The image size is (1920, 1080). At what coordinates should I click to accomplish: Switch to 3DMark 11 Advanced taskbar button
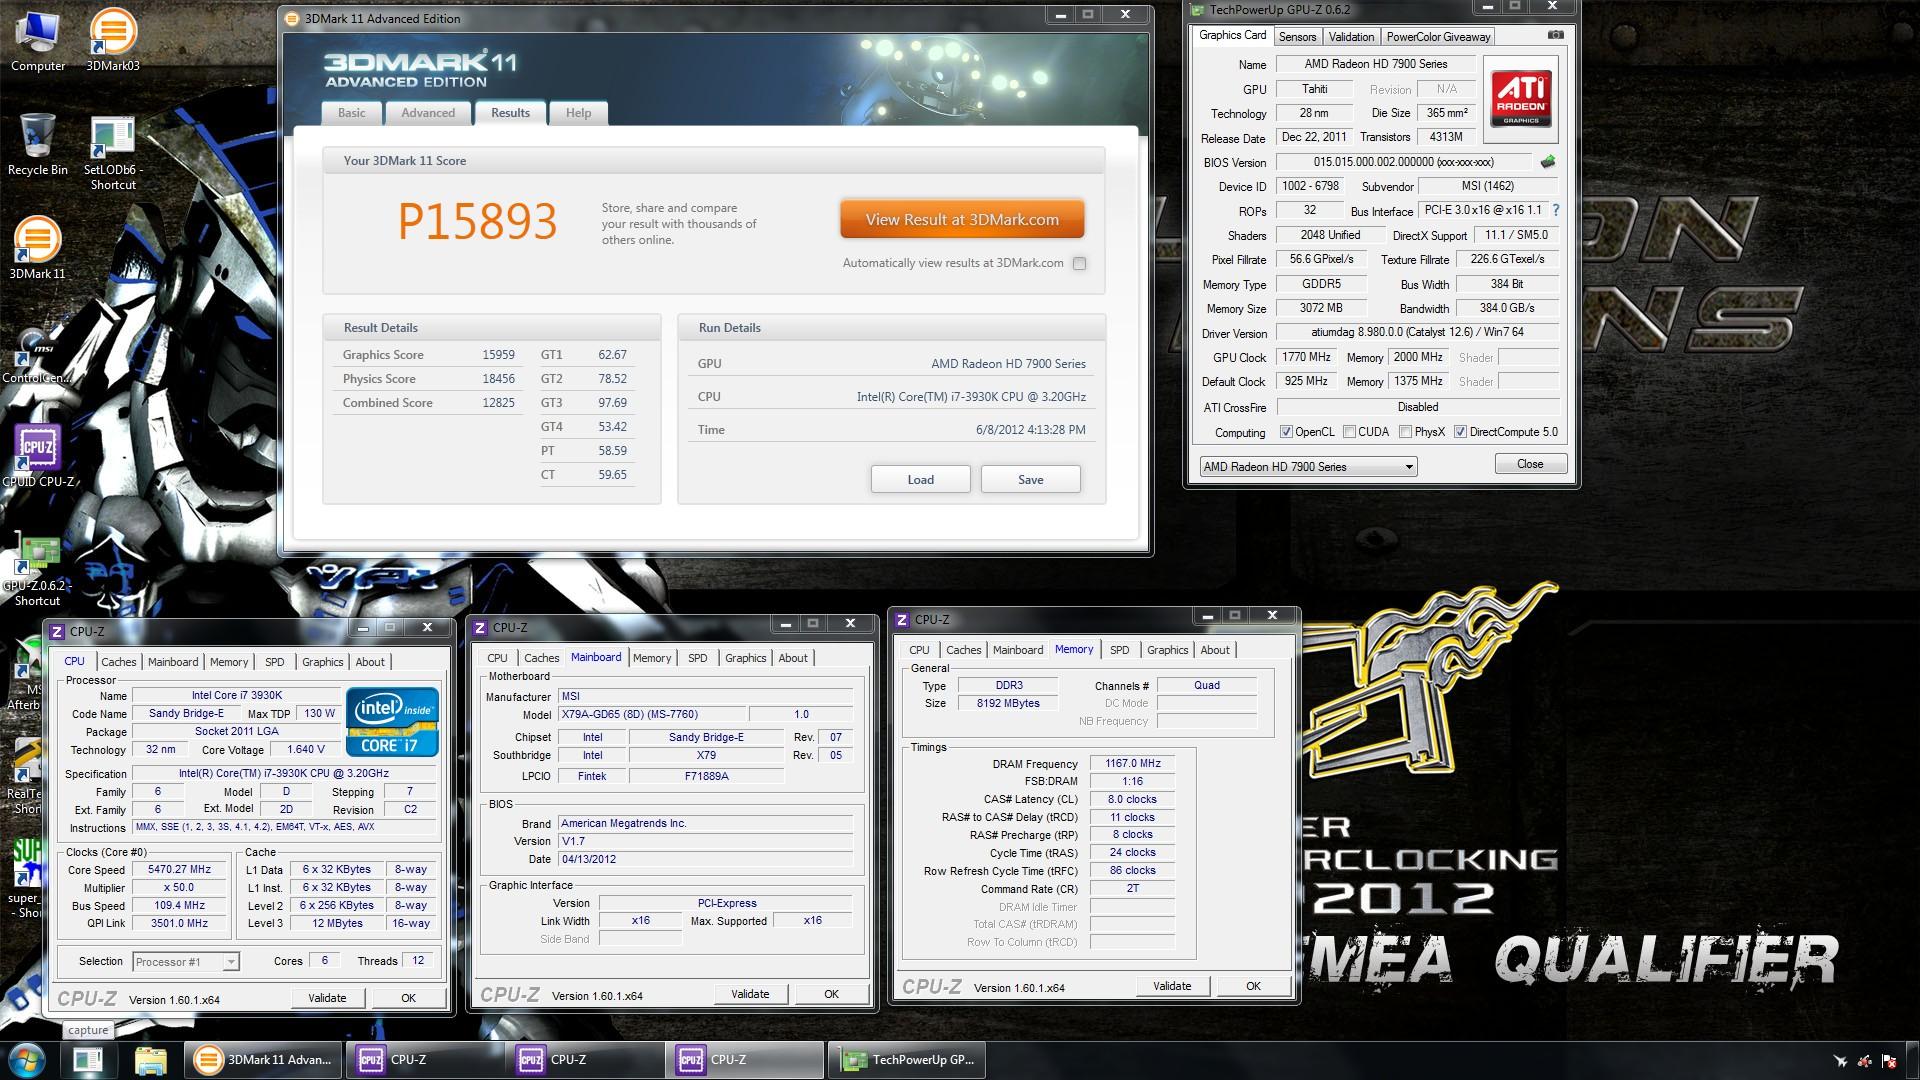coord(263,1060)
